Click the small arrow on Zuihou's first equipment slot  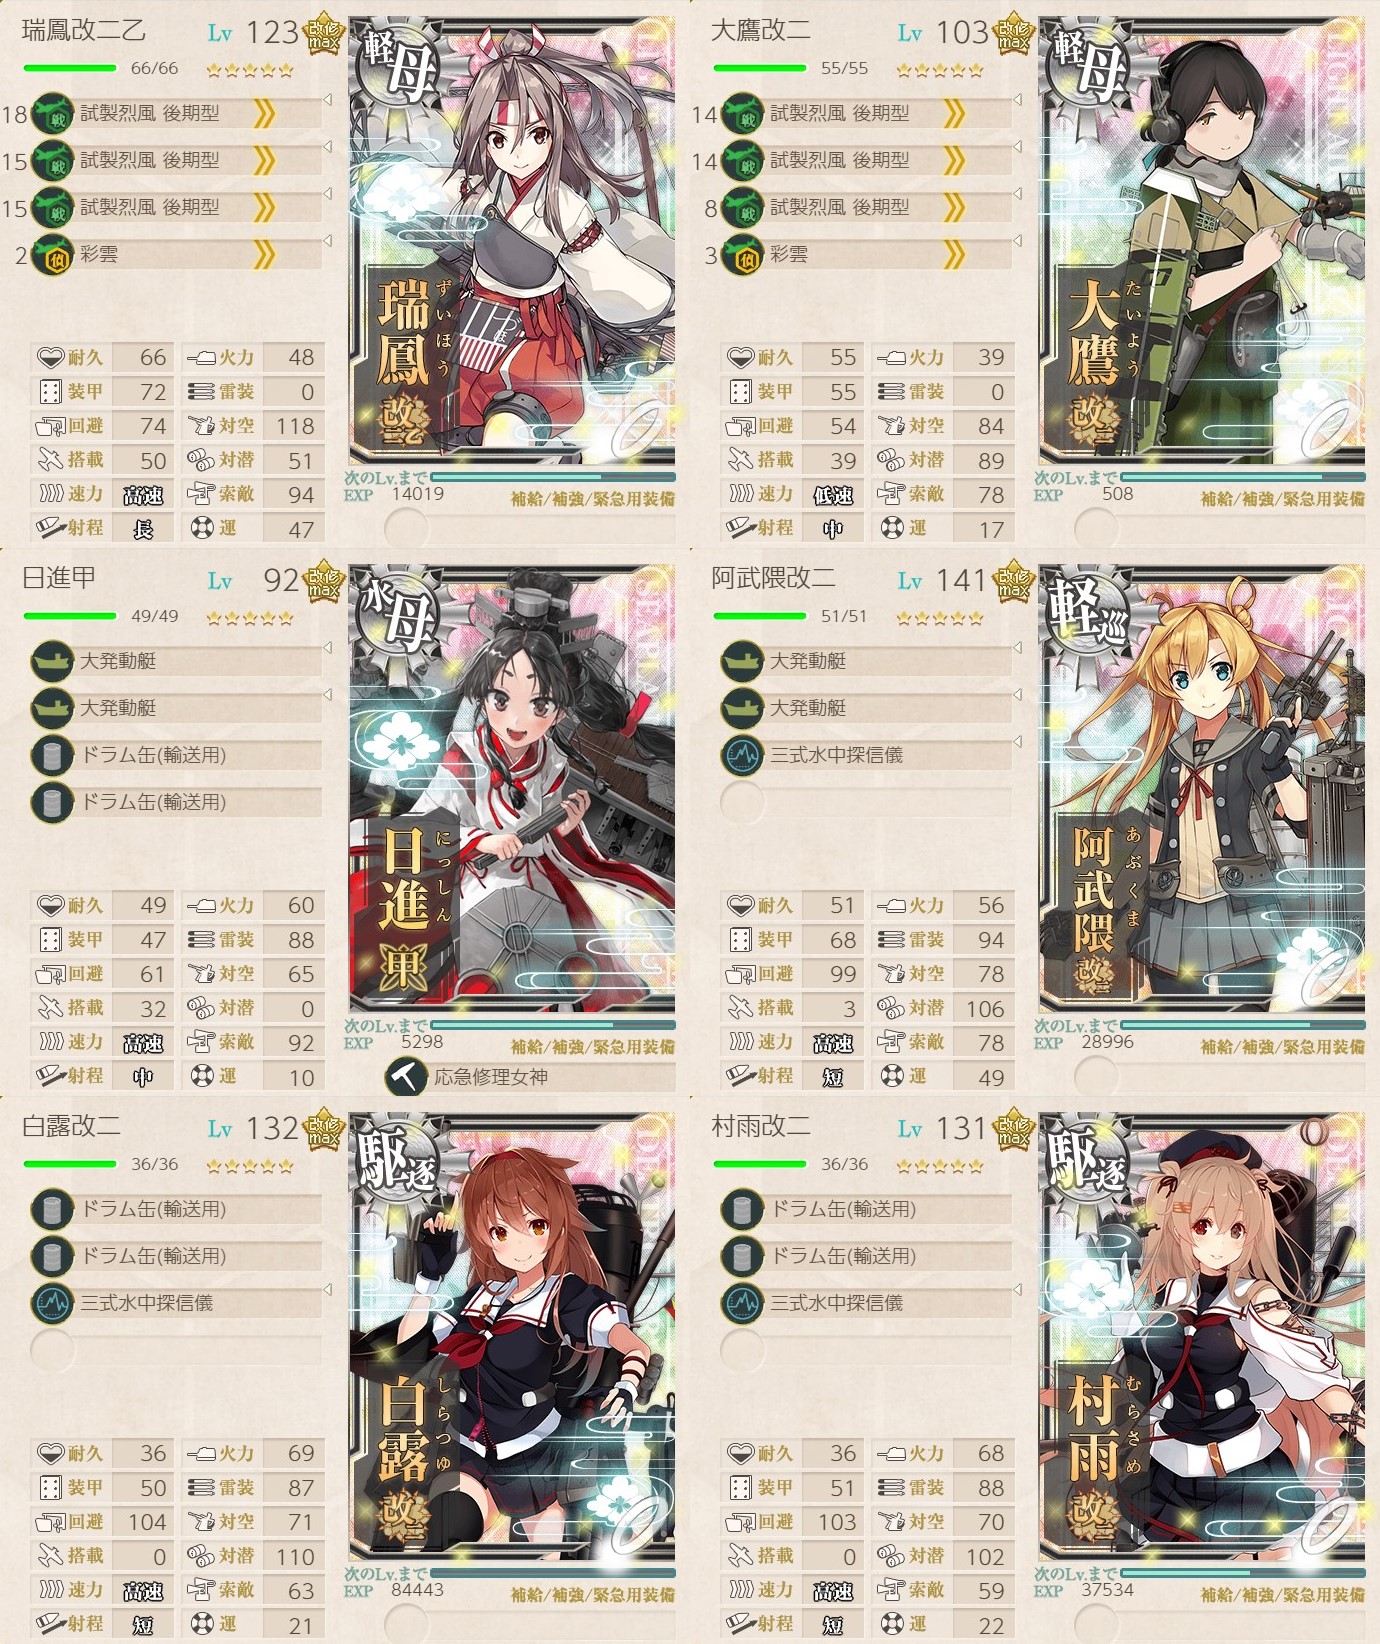pos(327,100)
